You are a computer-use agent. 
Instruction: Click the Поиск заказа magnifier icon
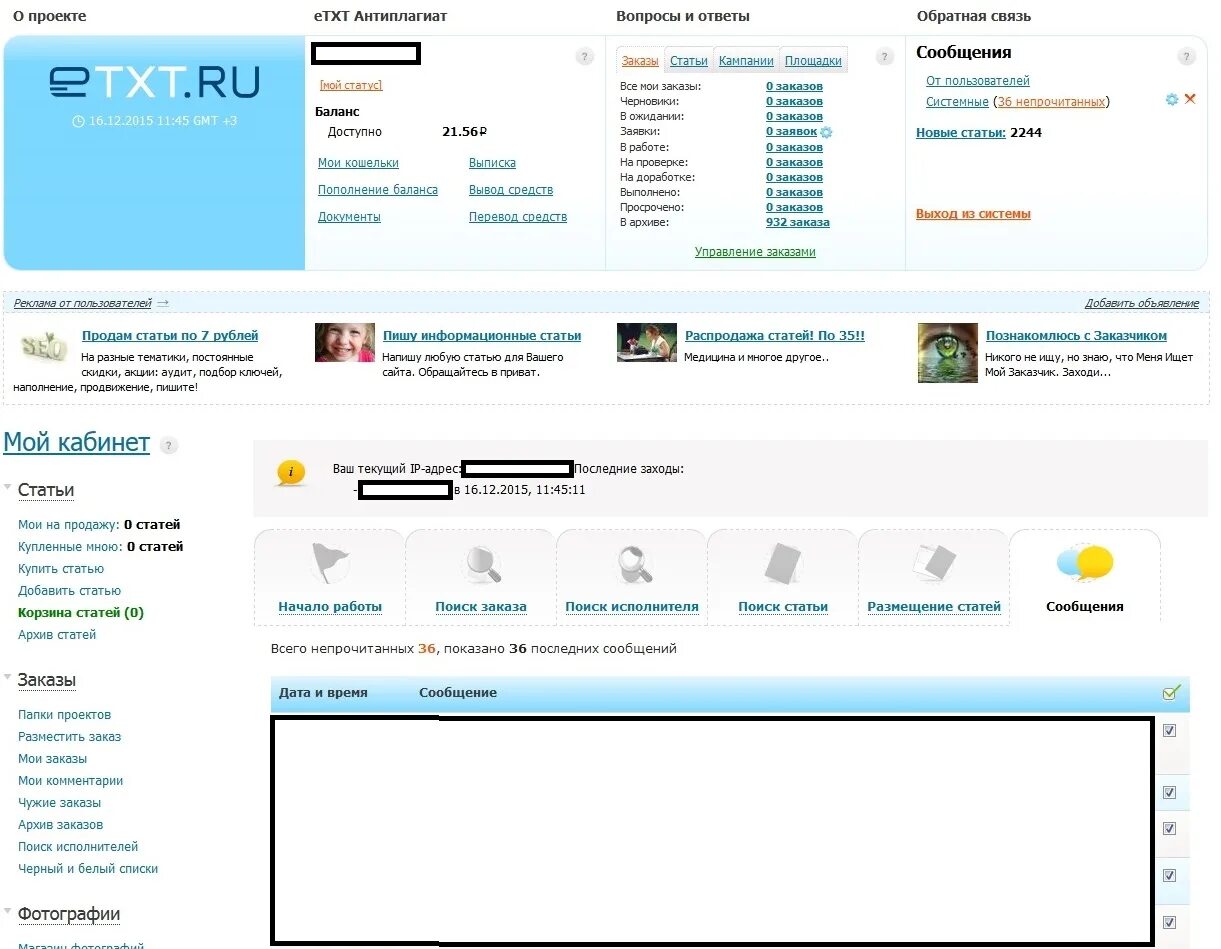(x=481, y=564)
